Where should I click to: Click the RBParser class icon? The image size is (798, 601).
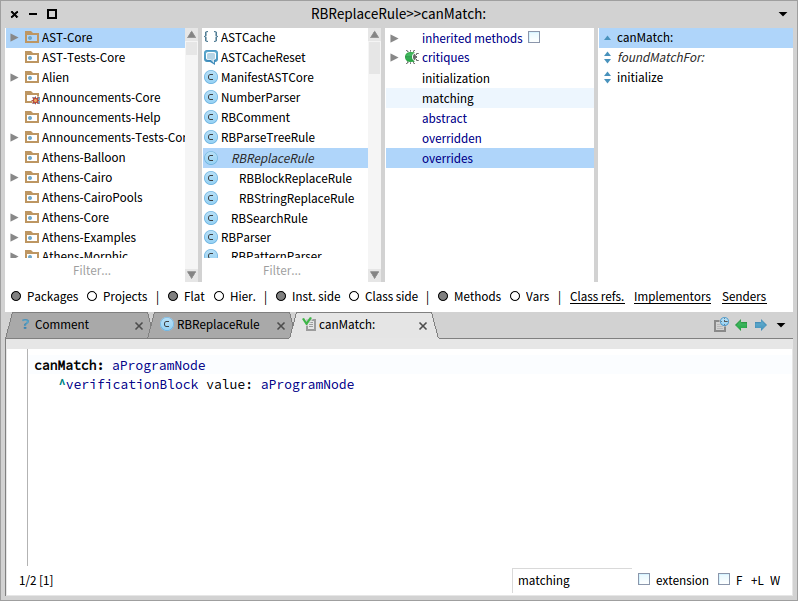click(211, 237)
